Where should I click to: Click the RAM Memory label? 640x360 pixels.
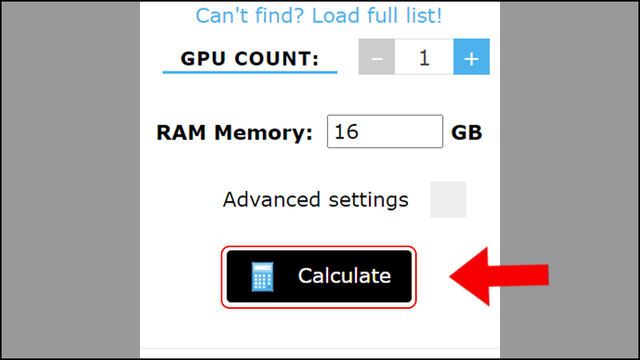235,133
